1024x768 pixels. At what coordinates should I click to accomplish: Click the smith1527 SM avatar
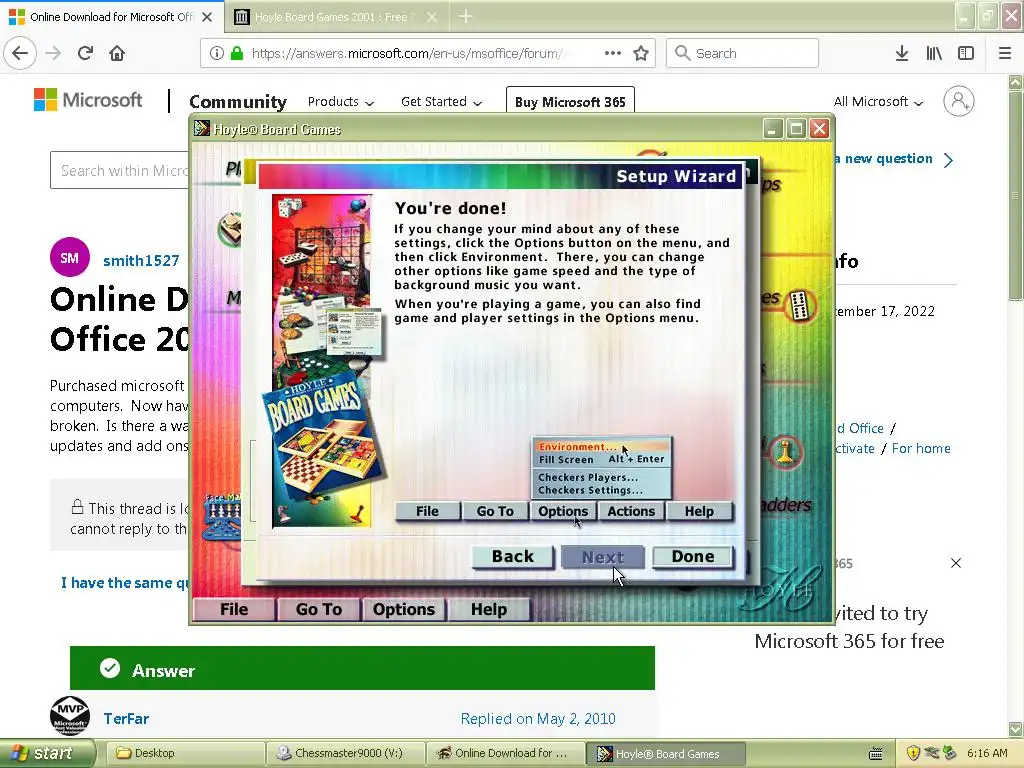coord(69,257)
